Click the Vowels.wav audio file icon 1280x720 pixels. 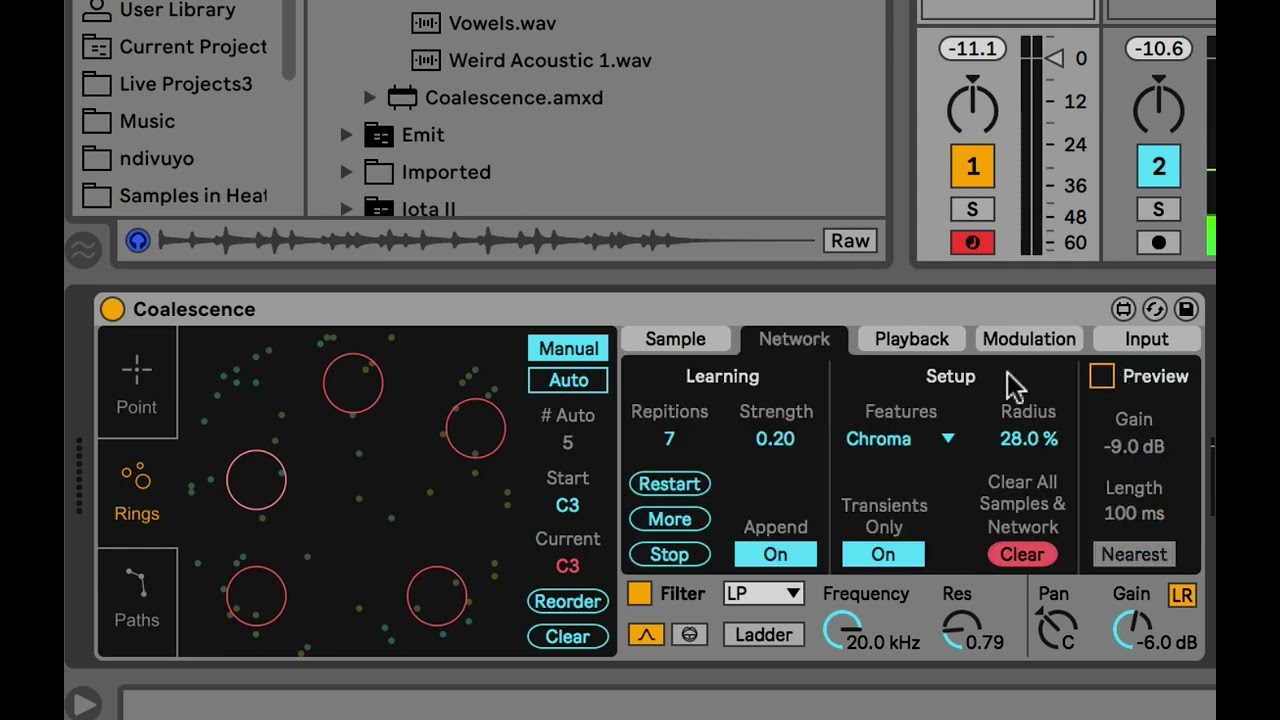tap(426, 23)
